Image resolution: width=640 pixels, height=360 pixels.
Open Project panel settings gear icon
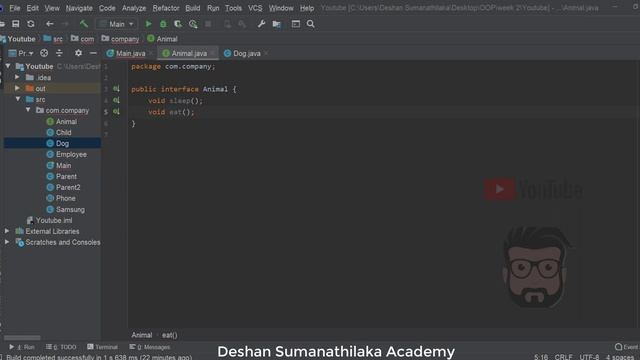point(78,53)
